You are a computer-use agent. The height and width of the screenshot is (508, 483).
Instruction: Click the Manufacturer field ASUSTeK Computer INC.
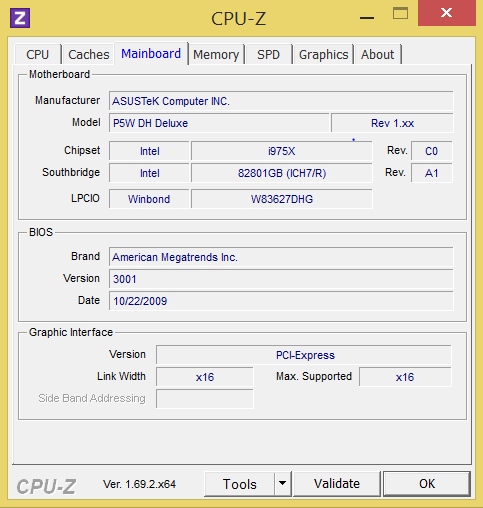pyautogui.click(x=281, y=101)
